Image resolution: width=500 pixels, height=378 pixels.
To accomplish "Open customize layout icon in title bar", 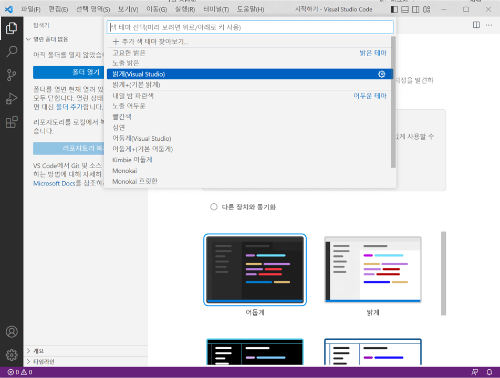I will click(427, 9).
